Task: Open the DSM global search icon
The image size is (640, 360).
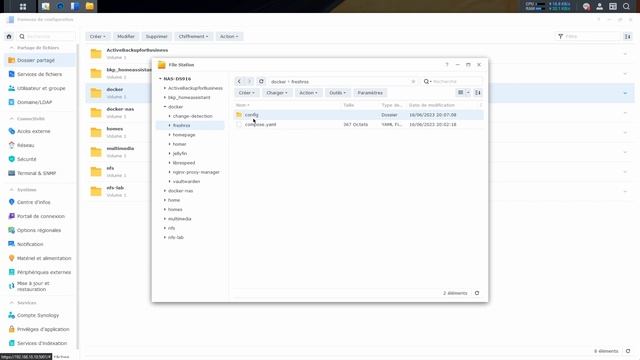Action: 626,7
